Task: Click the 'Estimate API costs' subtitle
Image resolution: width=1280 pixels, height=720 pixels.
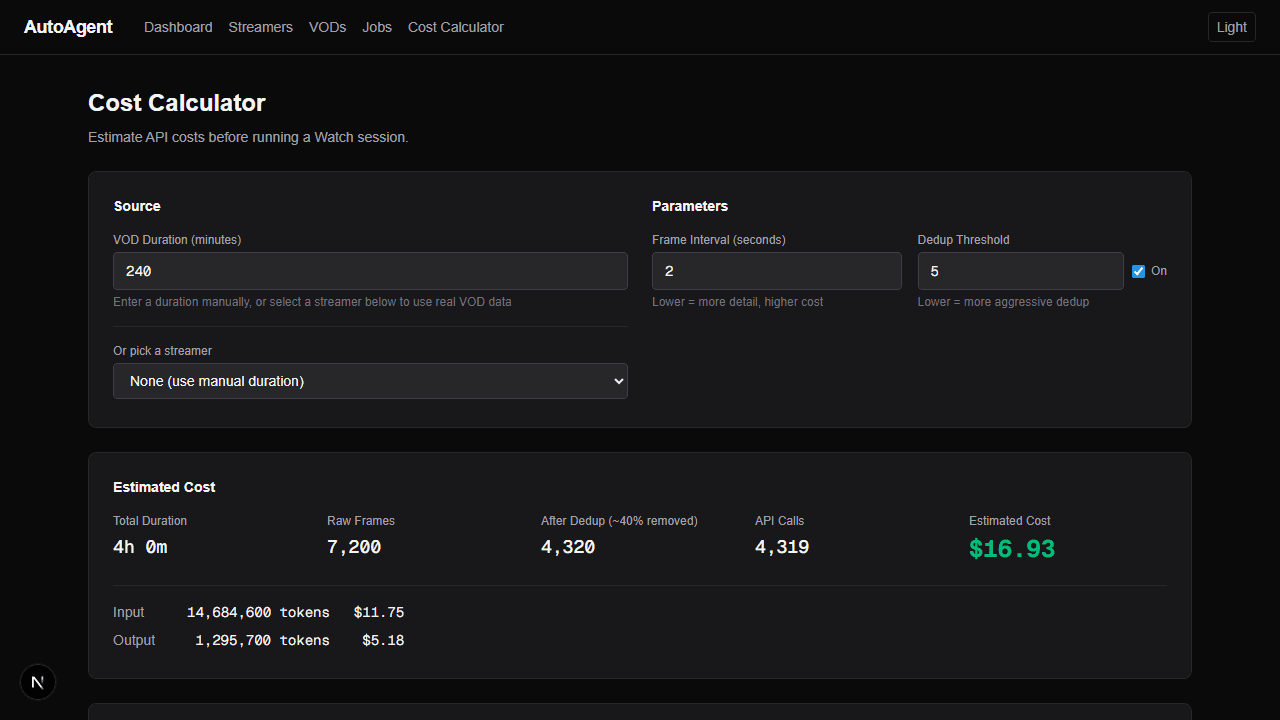Action: point(248,137)
